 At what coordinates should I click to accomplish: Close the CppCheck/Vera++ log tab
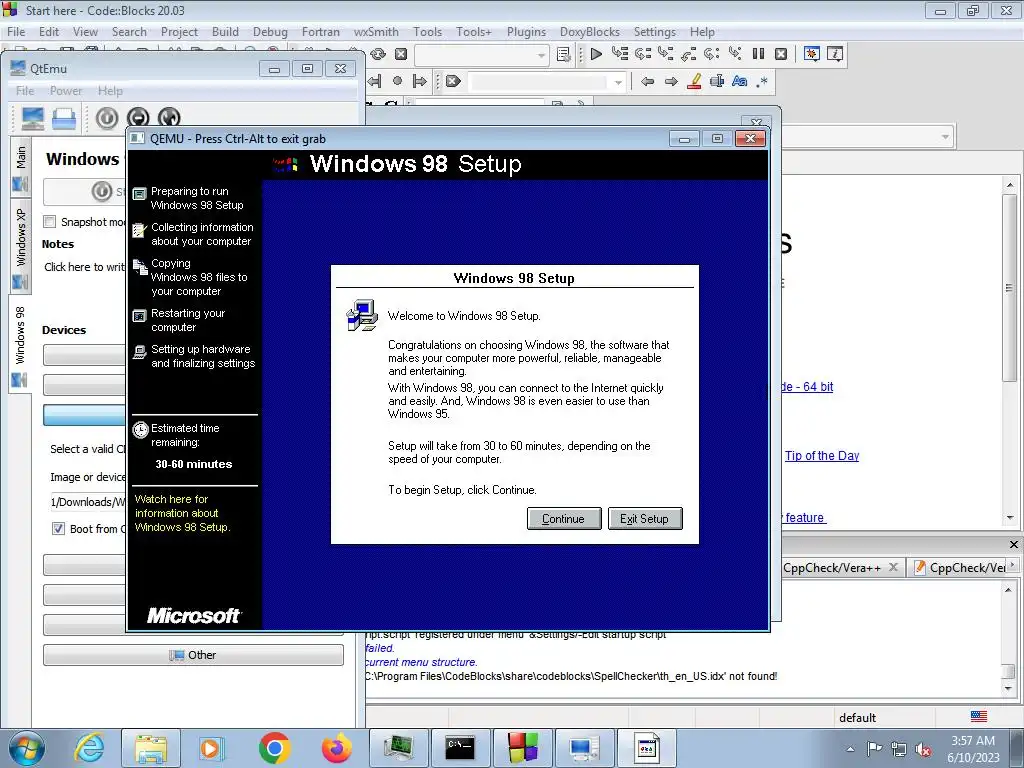point(893,567)
